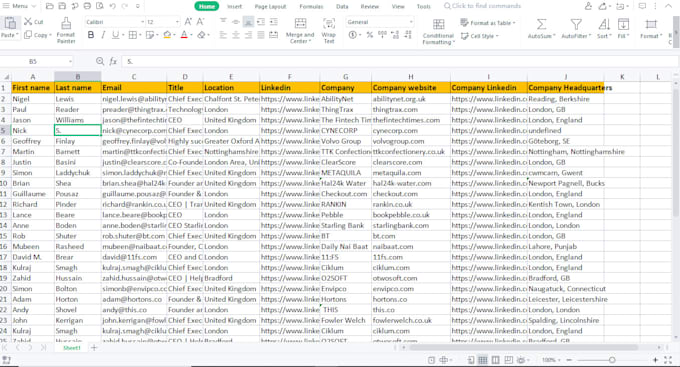Switch to the Page Layout tab

(270, 7)
